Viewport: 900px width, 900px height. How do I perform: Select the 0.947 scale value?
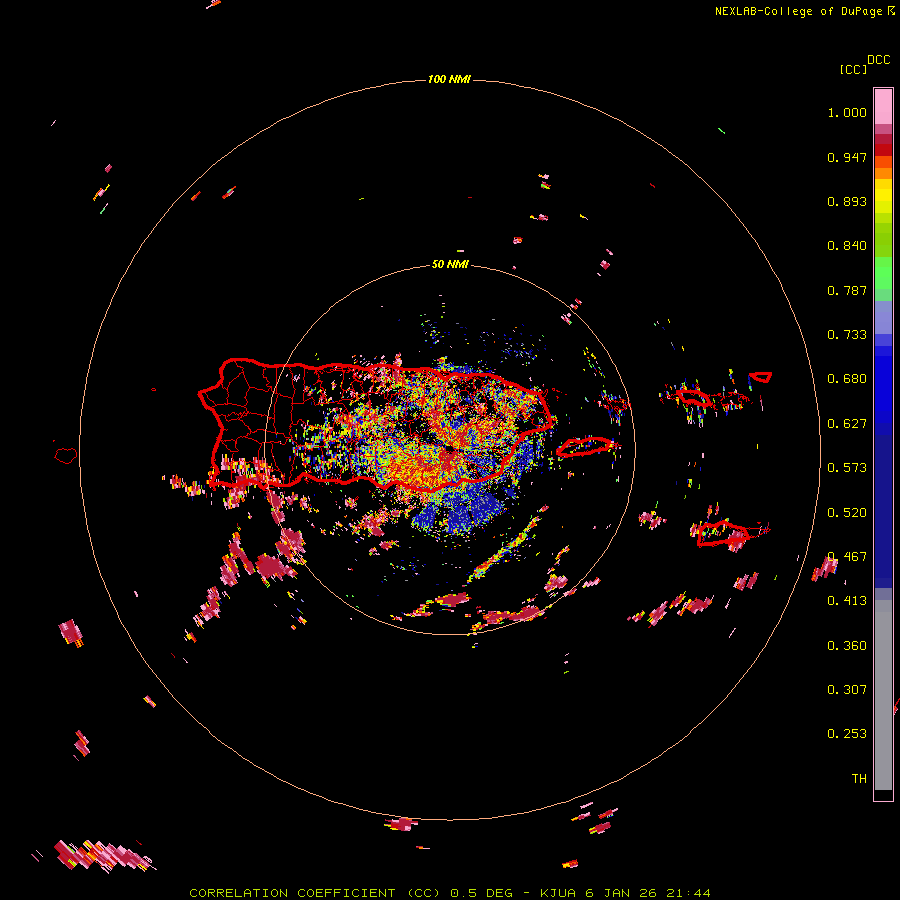click(x=847, y=157)
